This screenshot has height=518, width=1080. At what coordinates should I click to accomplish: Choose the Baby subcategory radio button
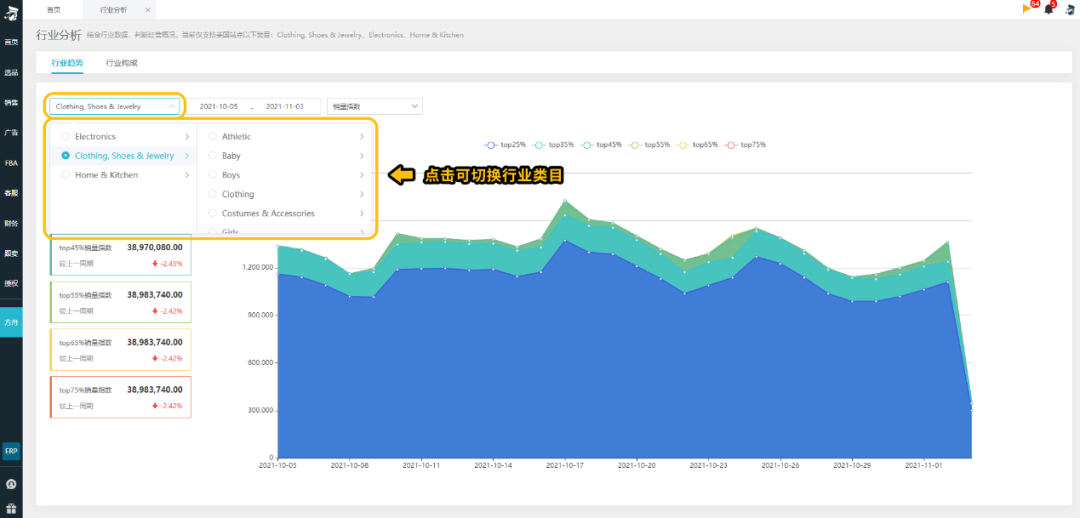[x=213, y=156]
